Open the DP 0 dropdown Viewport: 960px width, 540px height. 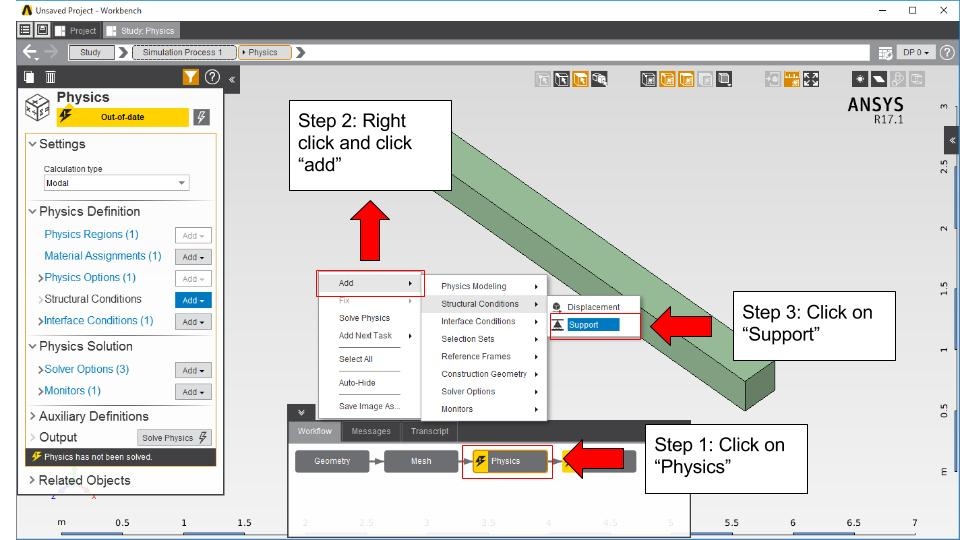(x=915, y=53)
